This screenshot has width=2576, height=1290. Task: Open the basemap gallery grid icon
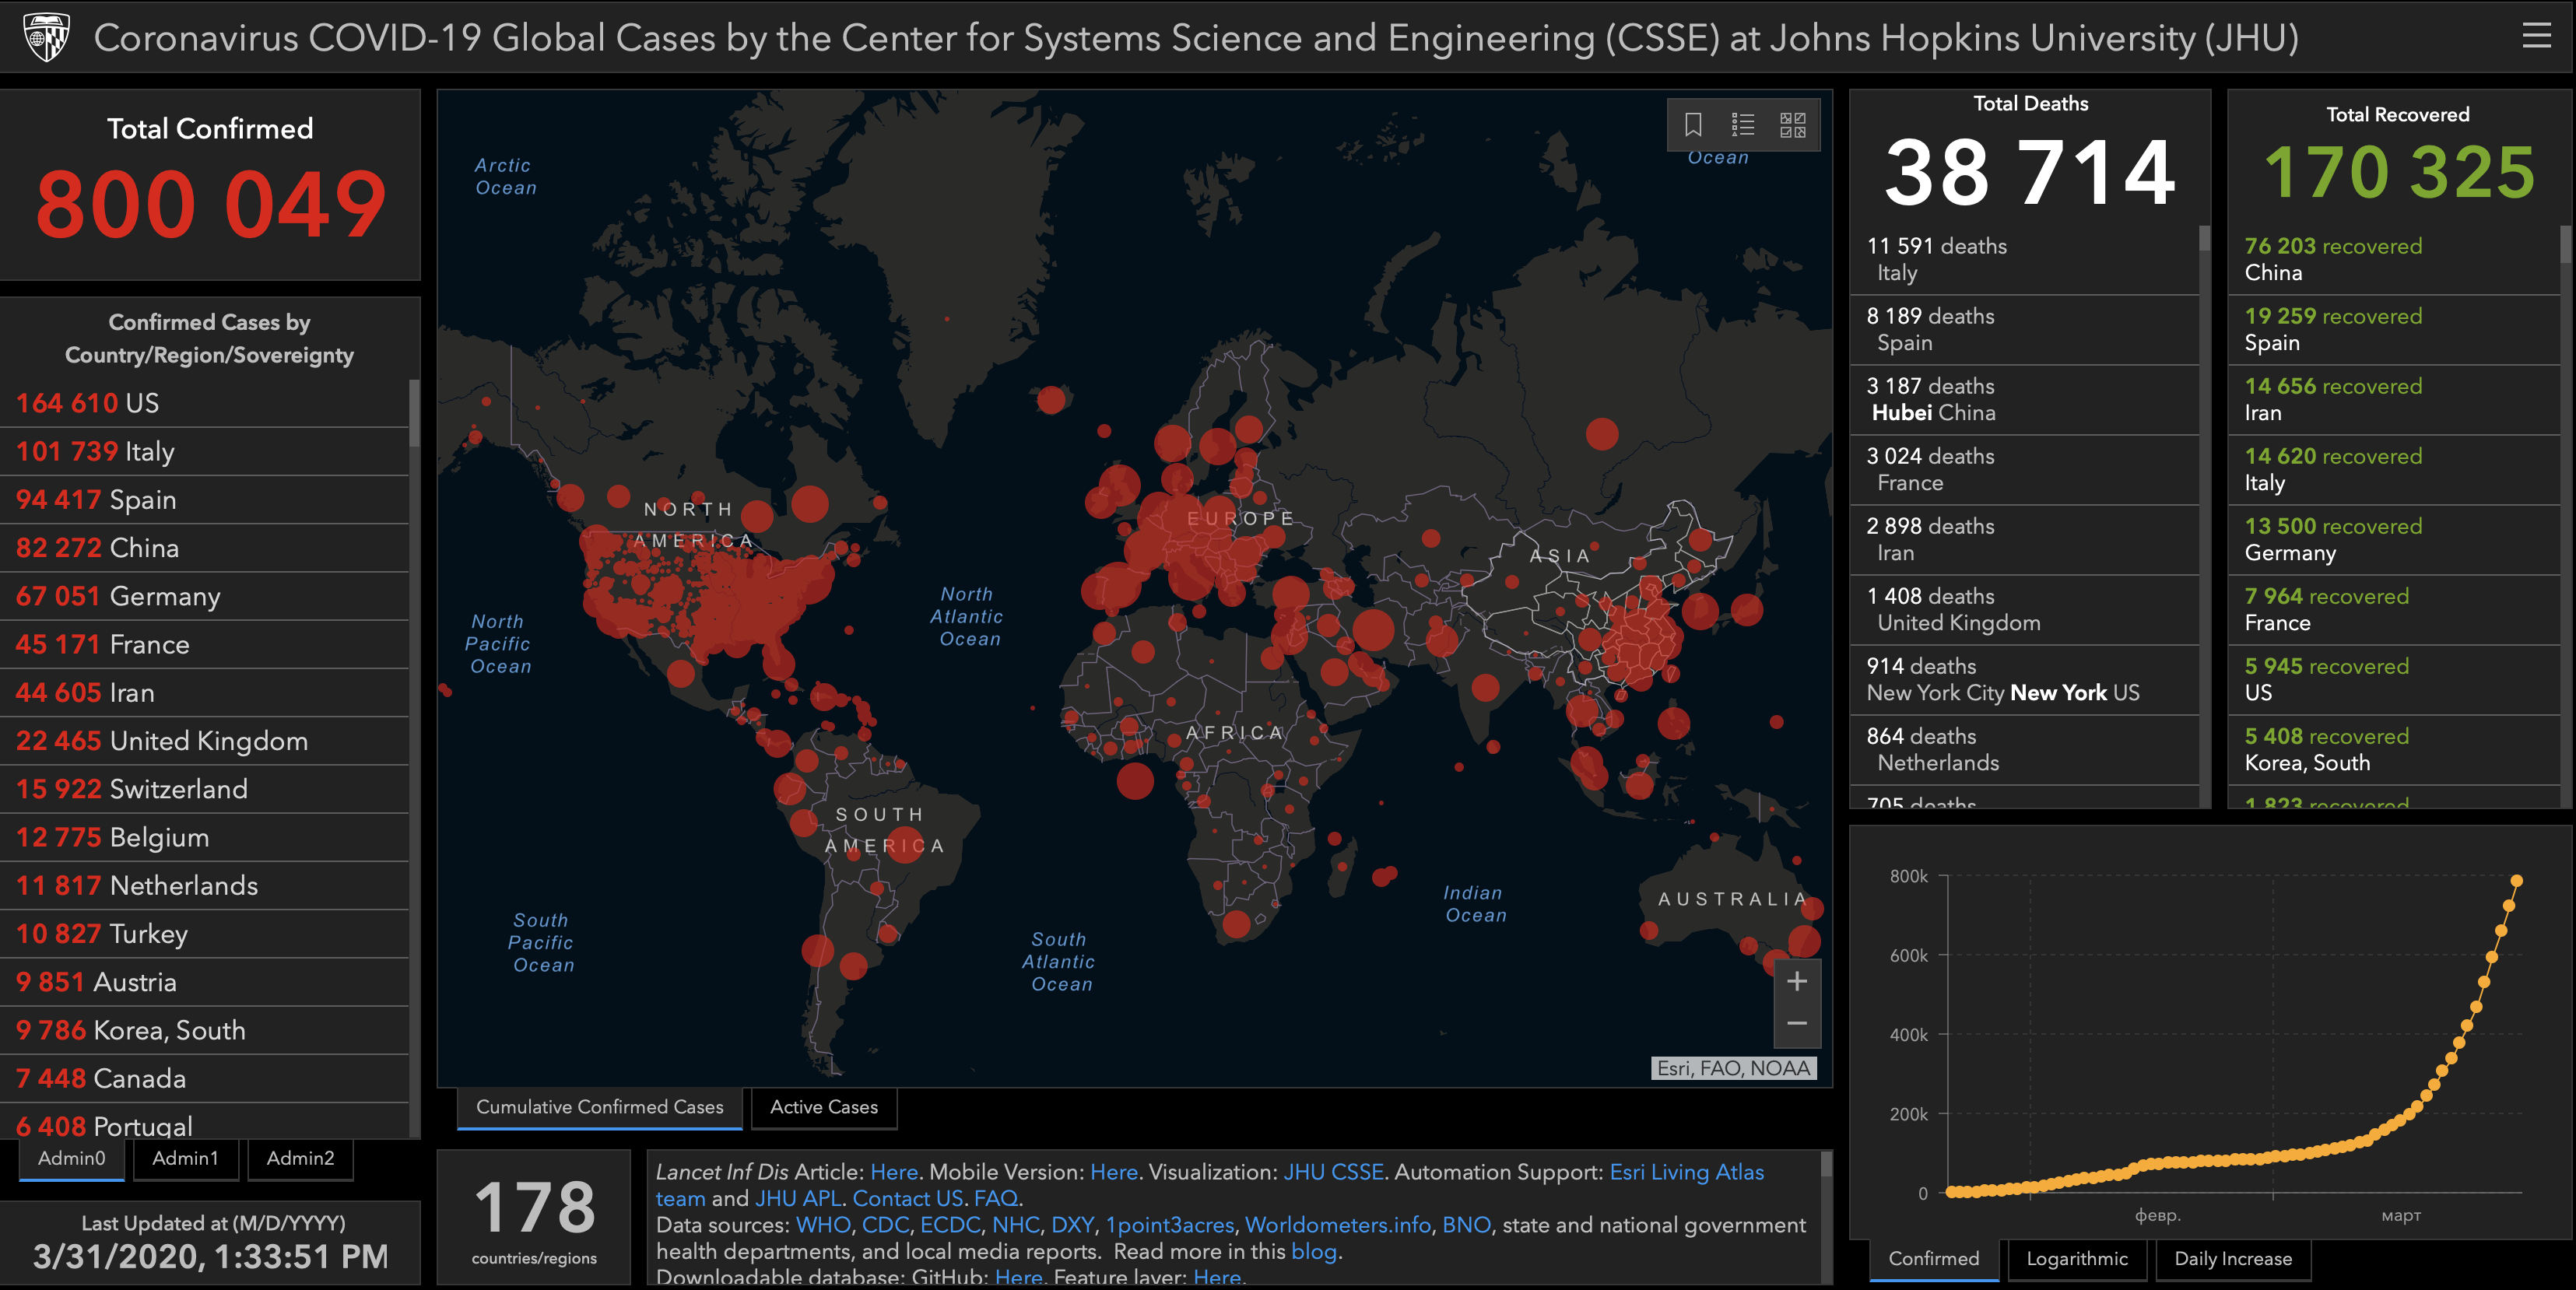pyautogui.click(x=1793, y=125)
